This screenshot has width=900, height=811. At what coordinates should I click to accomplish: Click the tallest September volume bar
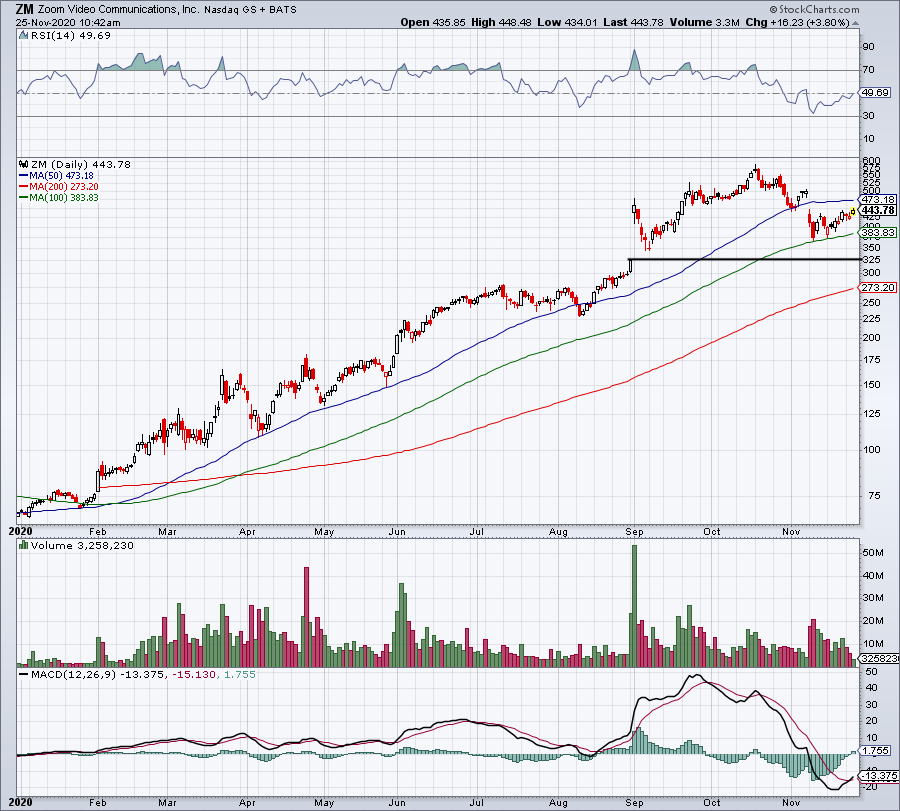click(x=634, y=606)
